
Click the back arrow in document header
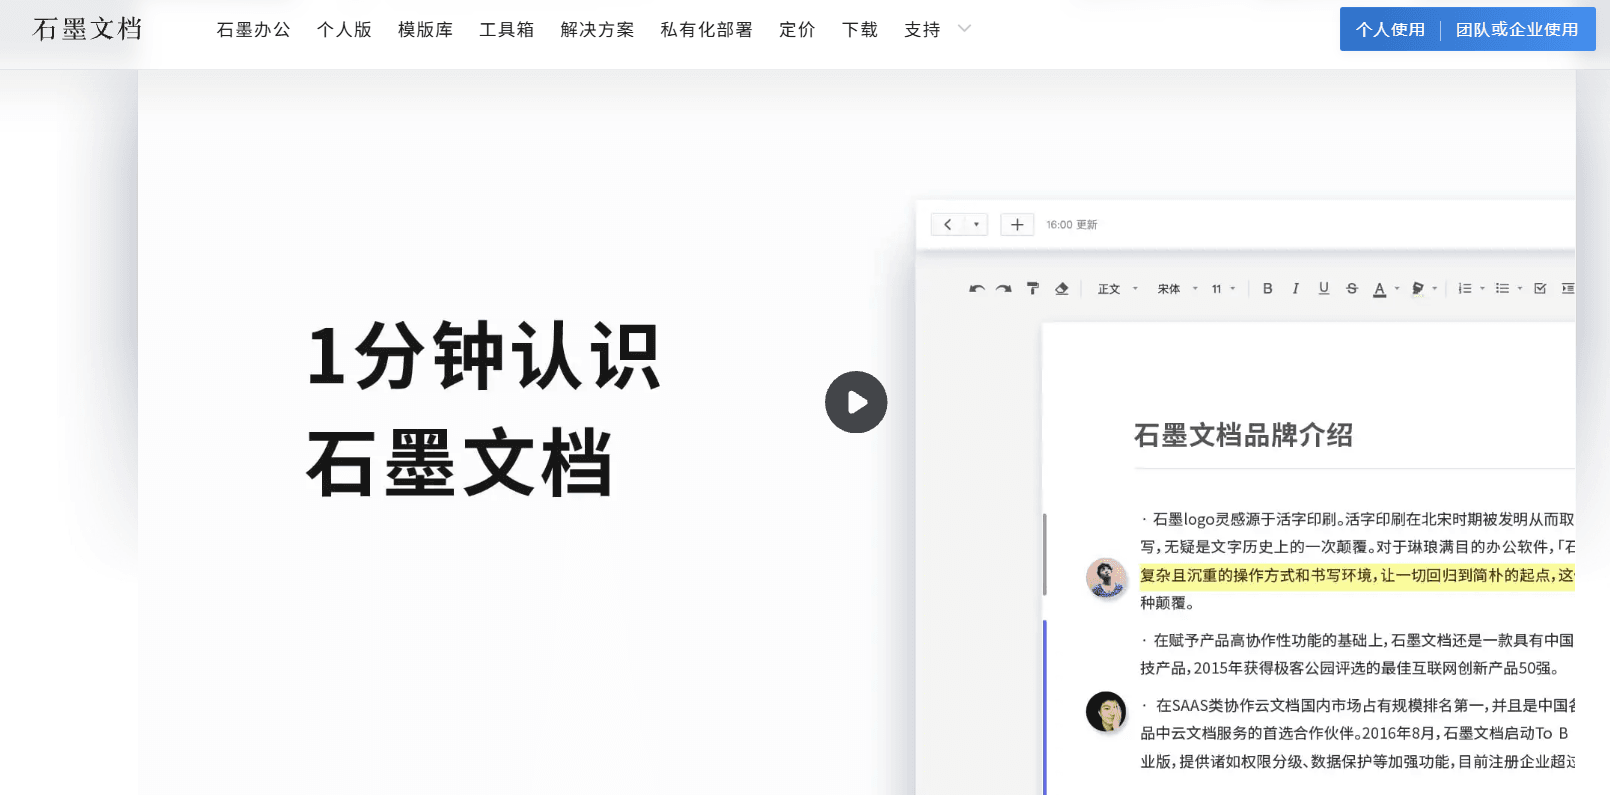[948, 225]
